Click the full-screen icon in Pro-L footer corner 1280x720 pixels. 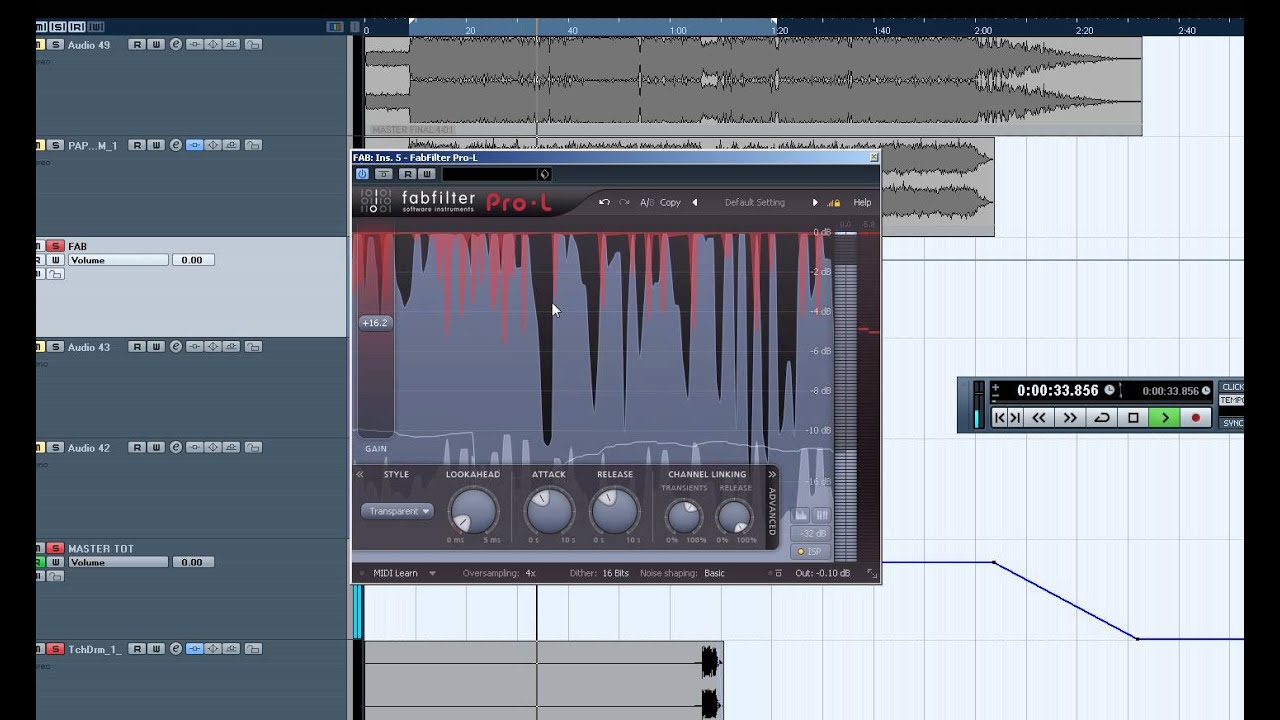(871, 573)
